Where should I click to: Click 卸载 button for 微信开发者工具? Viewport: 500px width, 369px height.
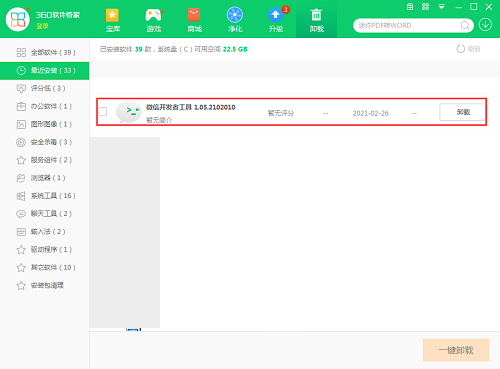pyautogui.click(x=462, y=112)
